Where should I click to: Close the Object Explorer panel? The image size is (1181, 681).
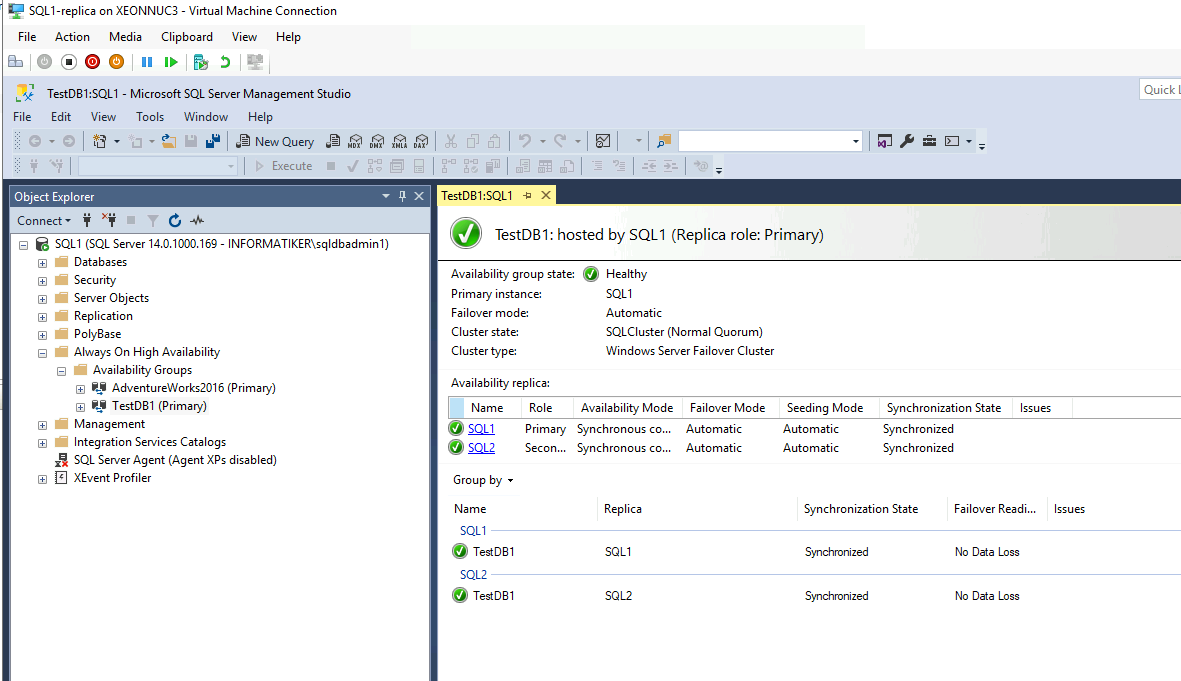point(420,196)
